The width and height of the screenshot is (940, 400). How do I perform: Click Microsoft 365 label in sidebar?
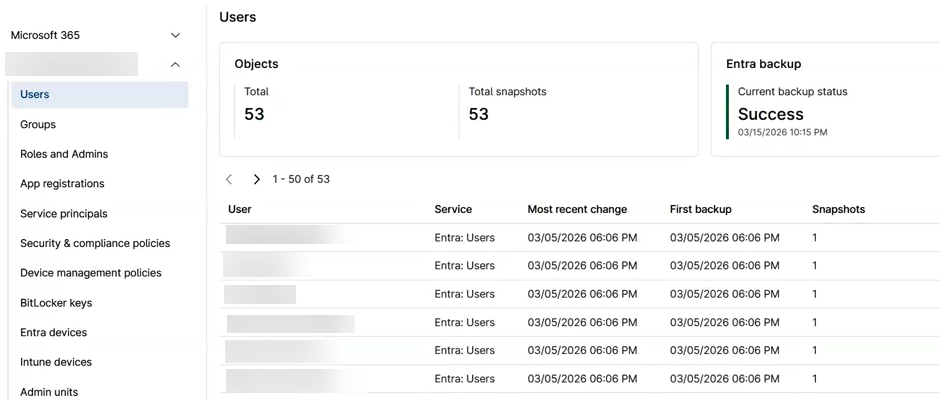coord(45,35)
